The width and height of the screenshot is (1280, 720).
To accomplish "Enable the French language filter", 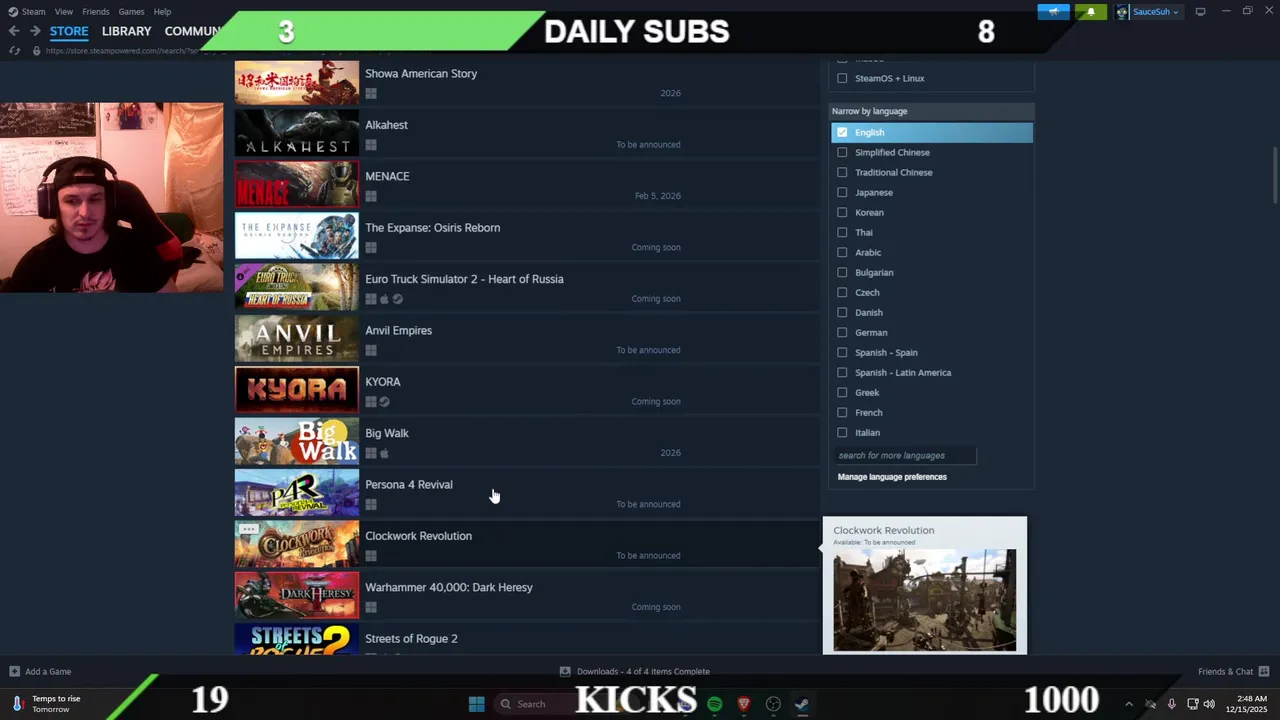I will 842,412.
